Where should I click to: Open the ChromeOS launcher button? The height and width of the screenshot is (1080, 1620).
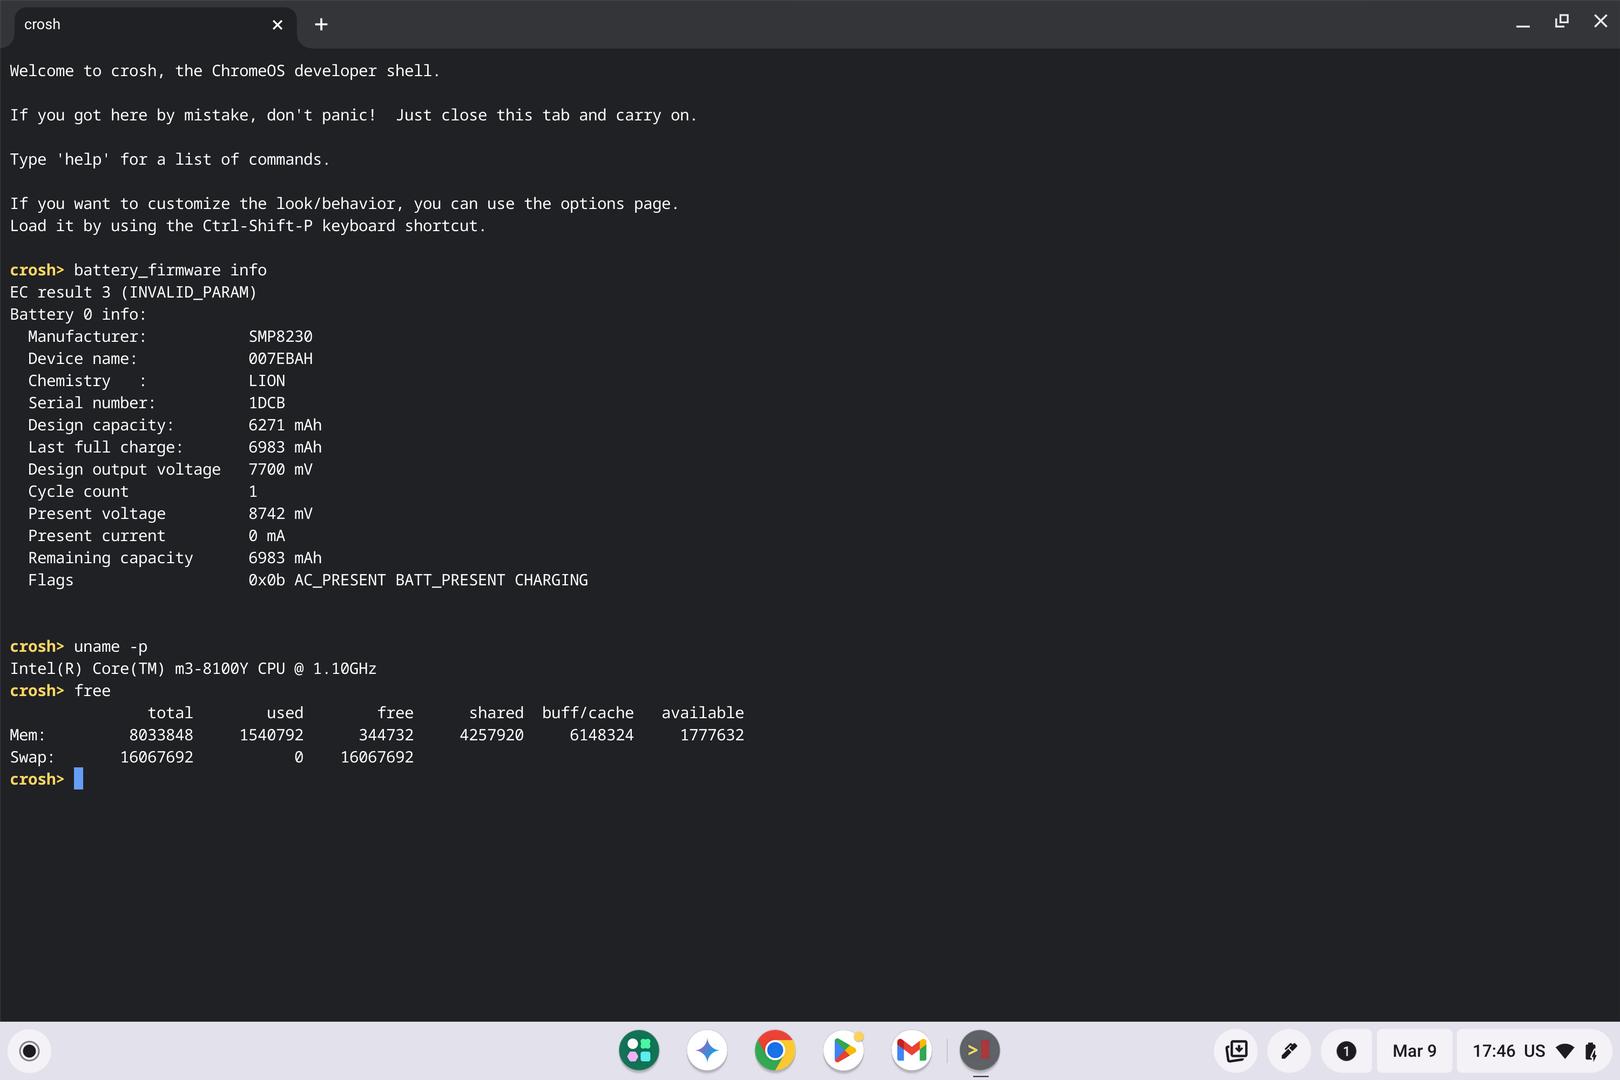coord(29,1051)
